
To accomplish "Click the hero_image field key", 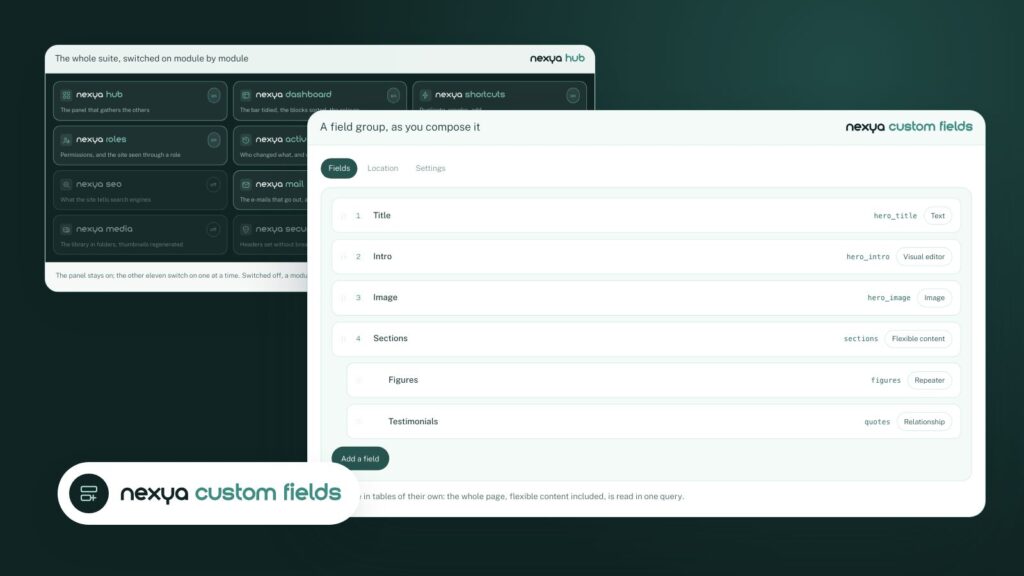I will tap(889, 298).
